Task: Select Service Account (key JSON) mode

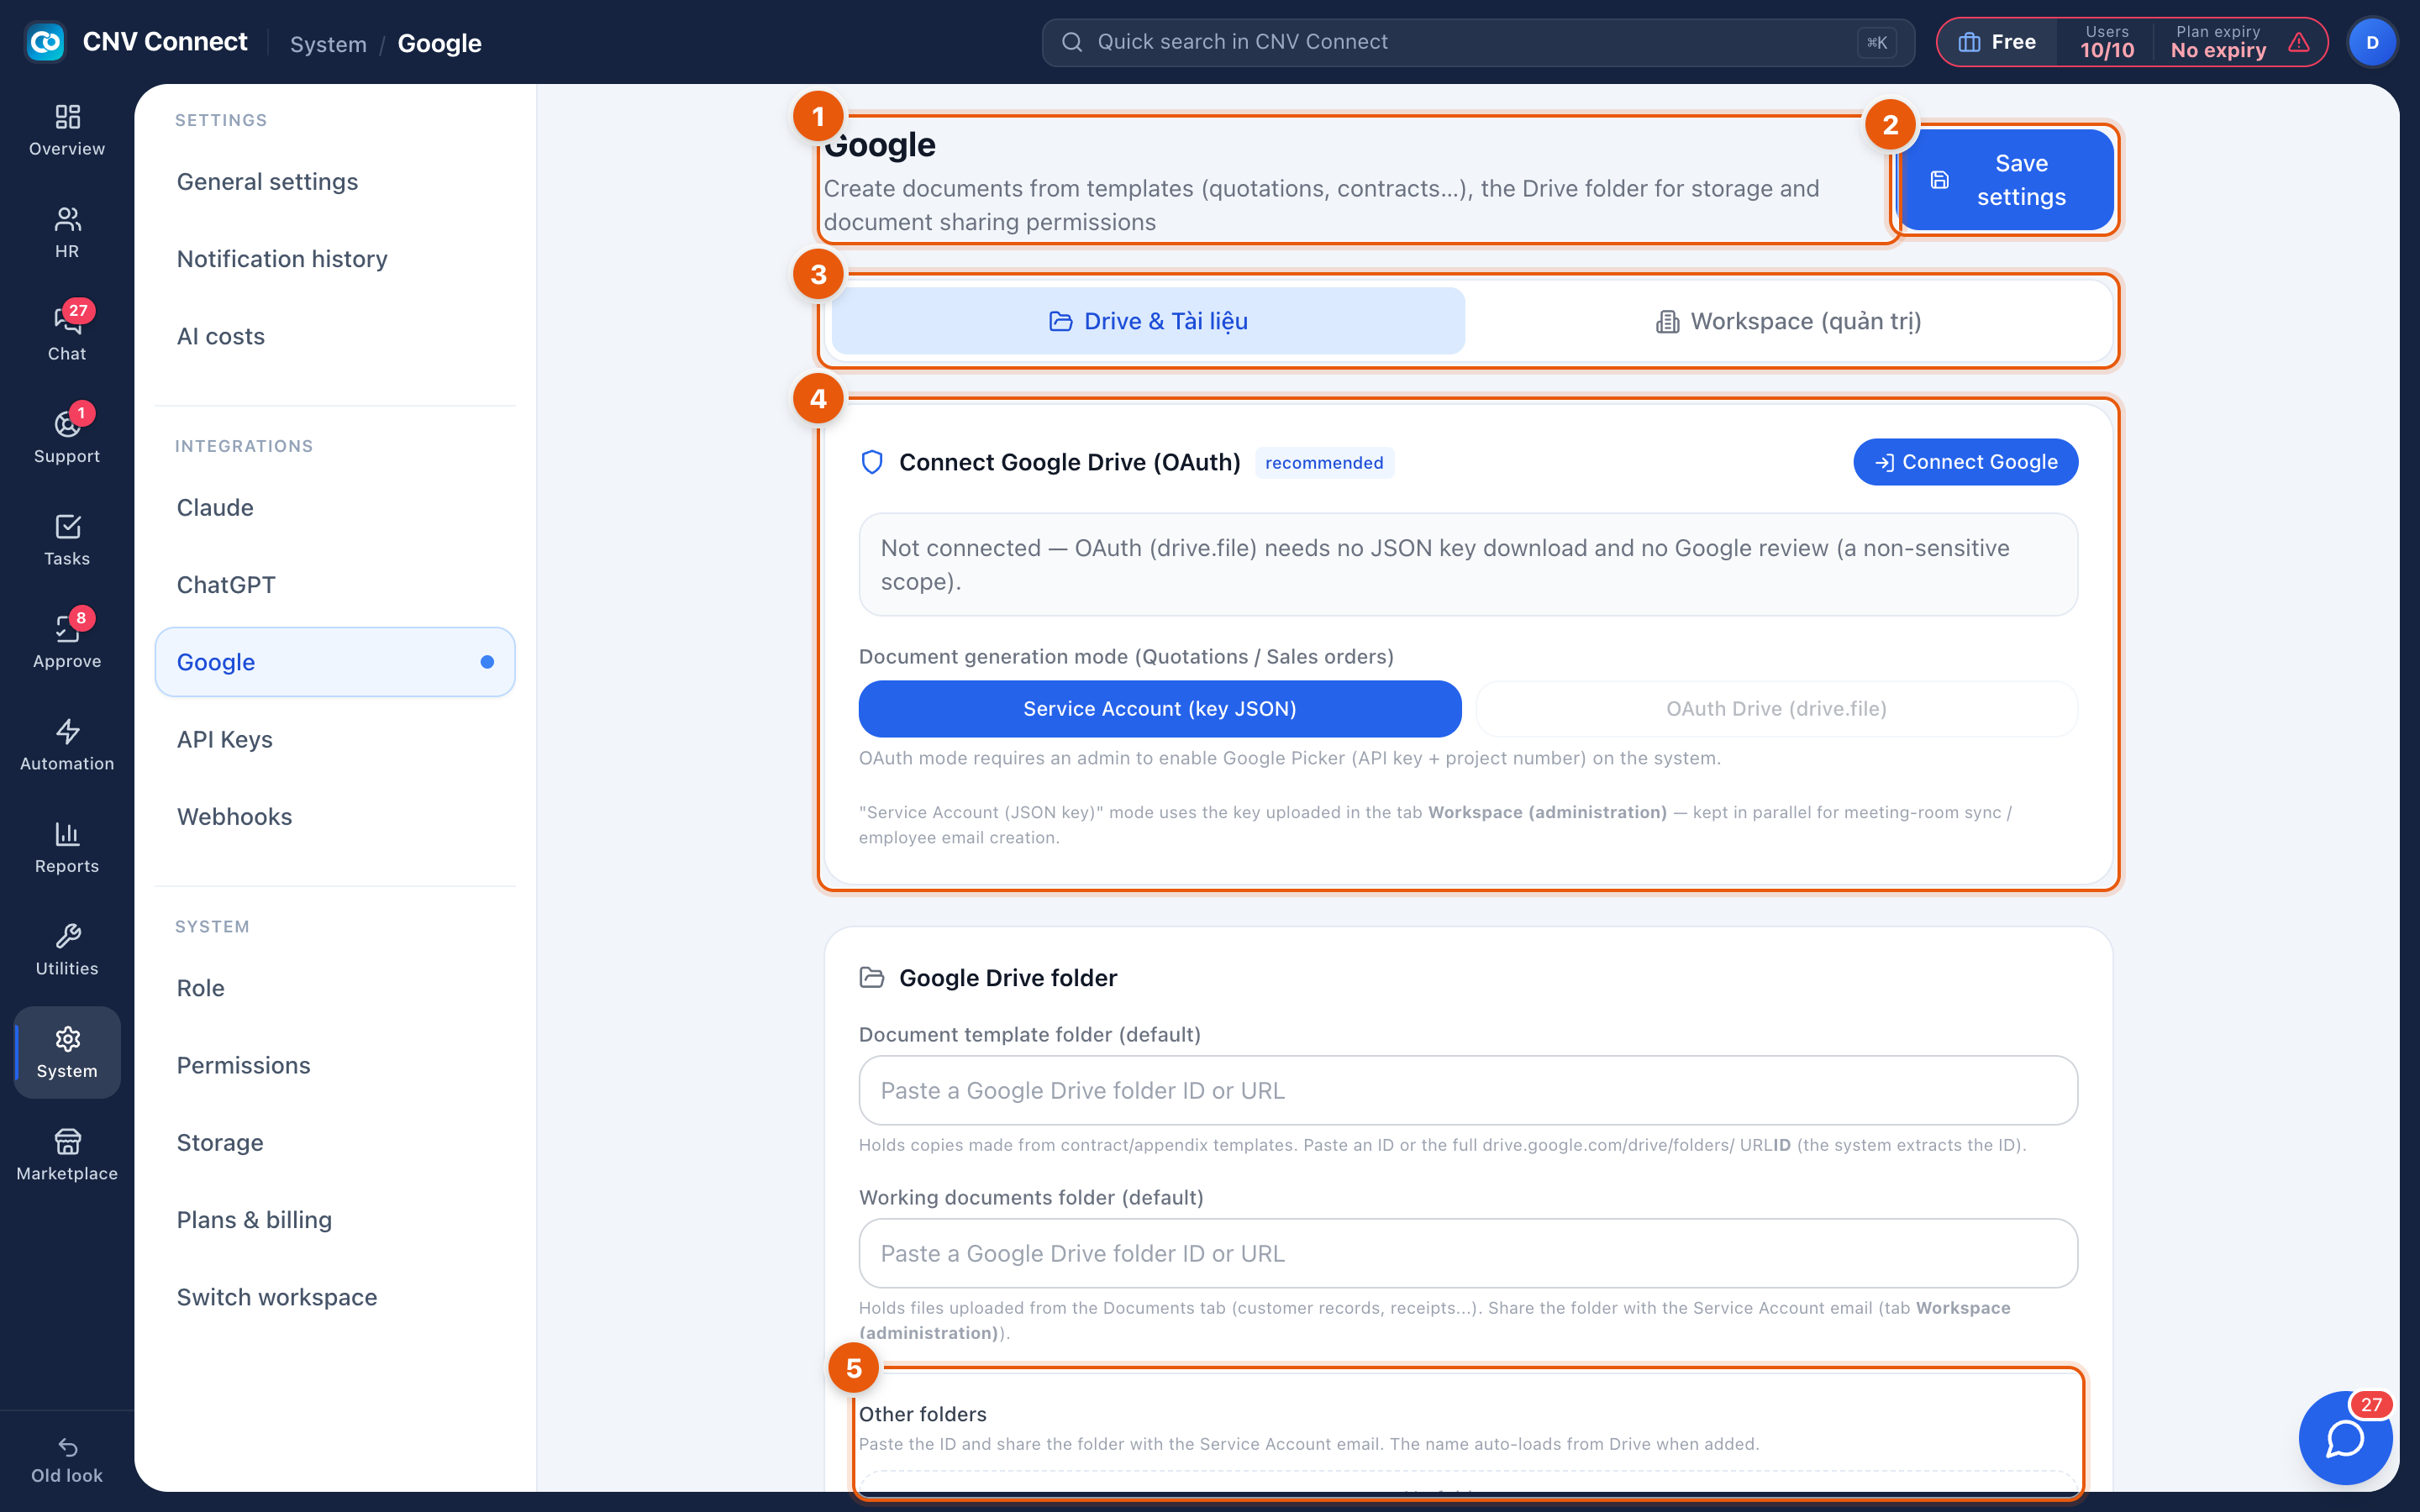Action: pos(1160,709)
